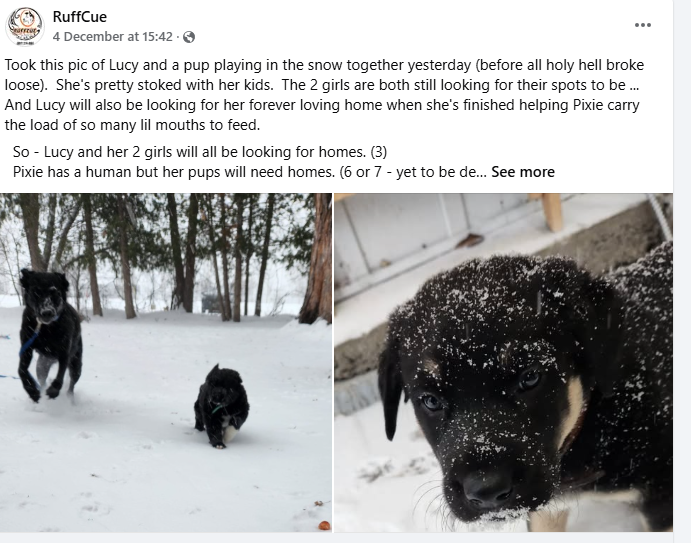Open the three-dots post options menu
This screenshot has width=691, height=543.
643,25
